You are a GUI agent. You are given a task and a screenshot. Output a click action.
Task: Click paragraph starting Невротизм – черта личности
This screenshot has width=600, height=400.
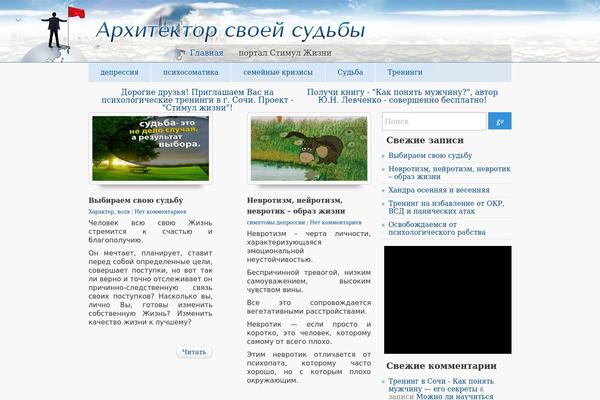point(308,247)
